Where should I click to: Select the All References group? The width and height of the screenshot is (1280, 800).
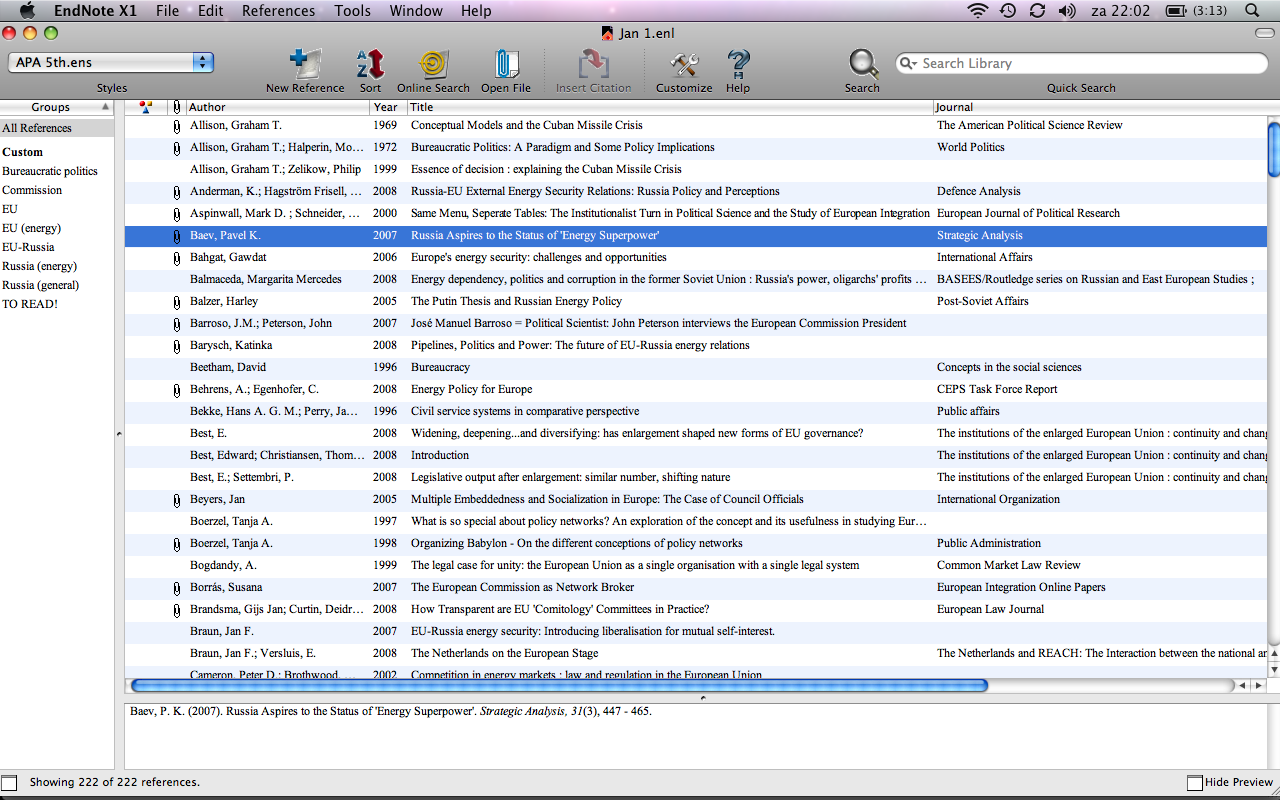pyautogui.click(x=57, y=128)
